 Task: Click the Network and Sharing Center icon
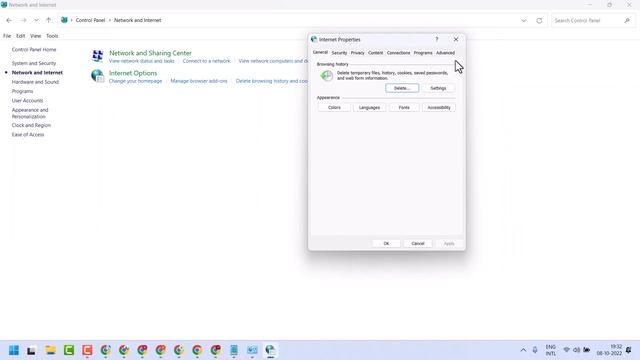coord(98,56)
